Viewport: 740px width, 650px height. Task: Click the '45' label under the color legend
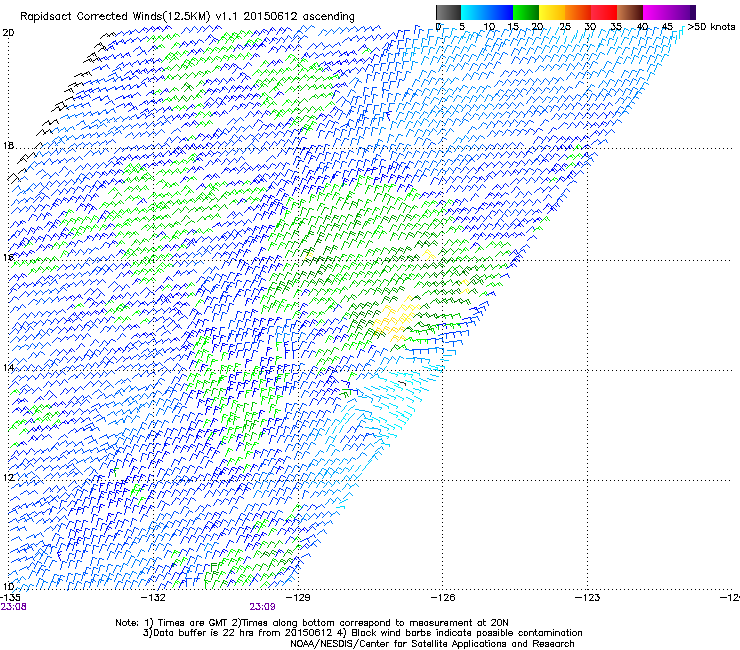[667, 27]
